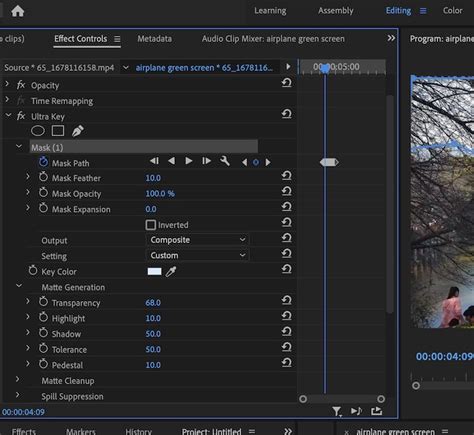
Task: Show or hide timeline view triangle
Action: click(288, 67)
